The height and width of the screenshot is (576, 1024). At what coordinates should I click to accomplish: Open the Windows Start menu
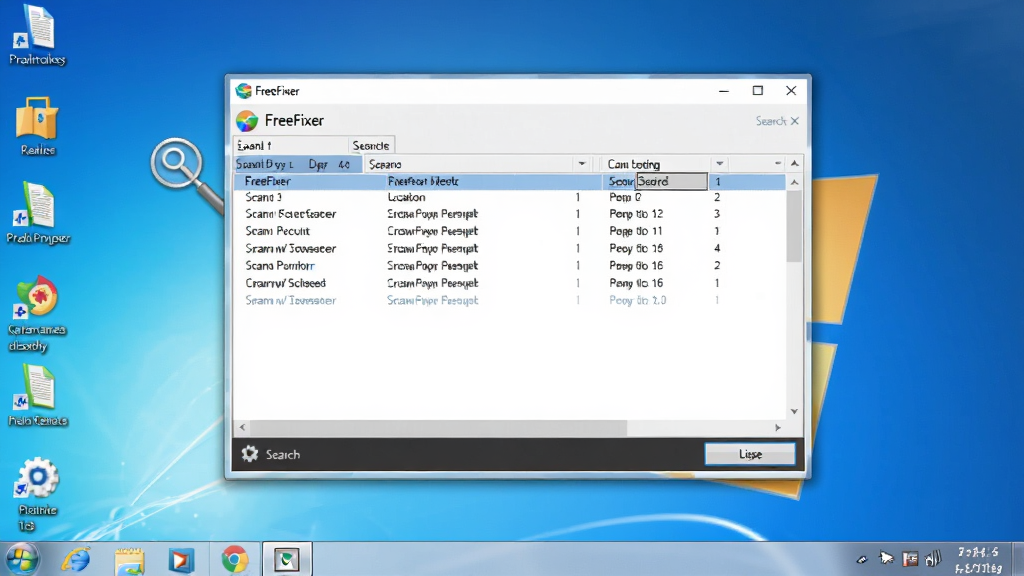coord(22,559)
